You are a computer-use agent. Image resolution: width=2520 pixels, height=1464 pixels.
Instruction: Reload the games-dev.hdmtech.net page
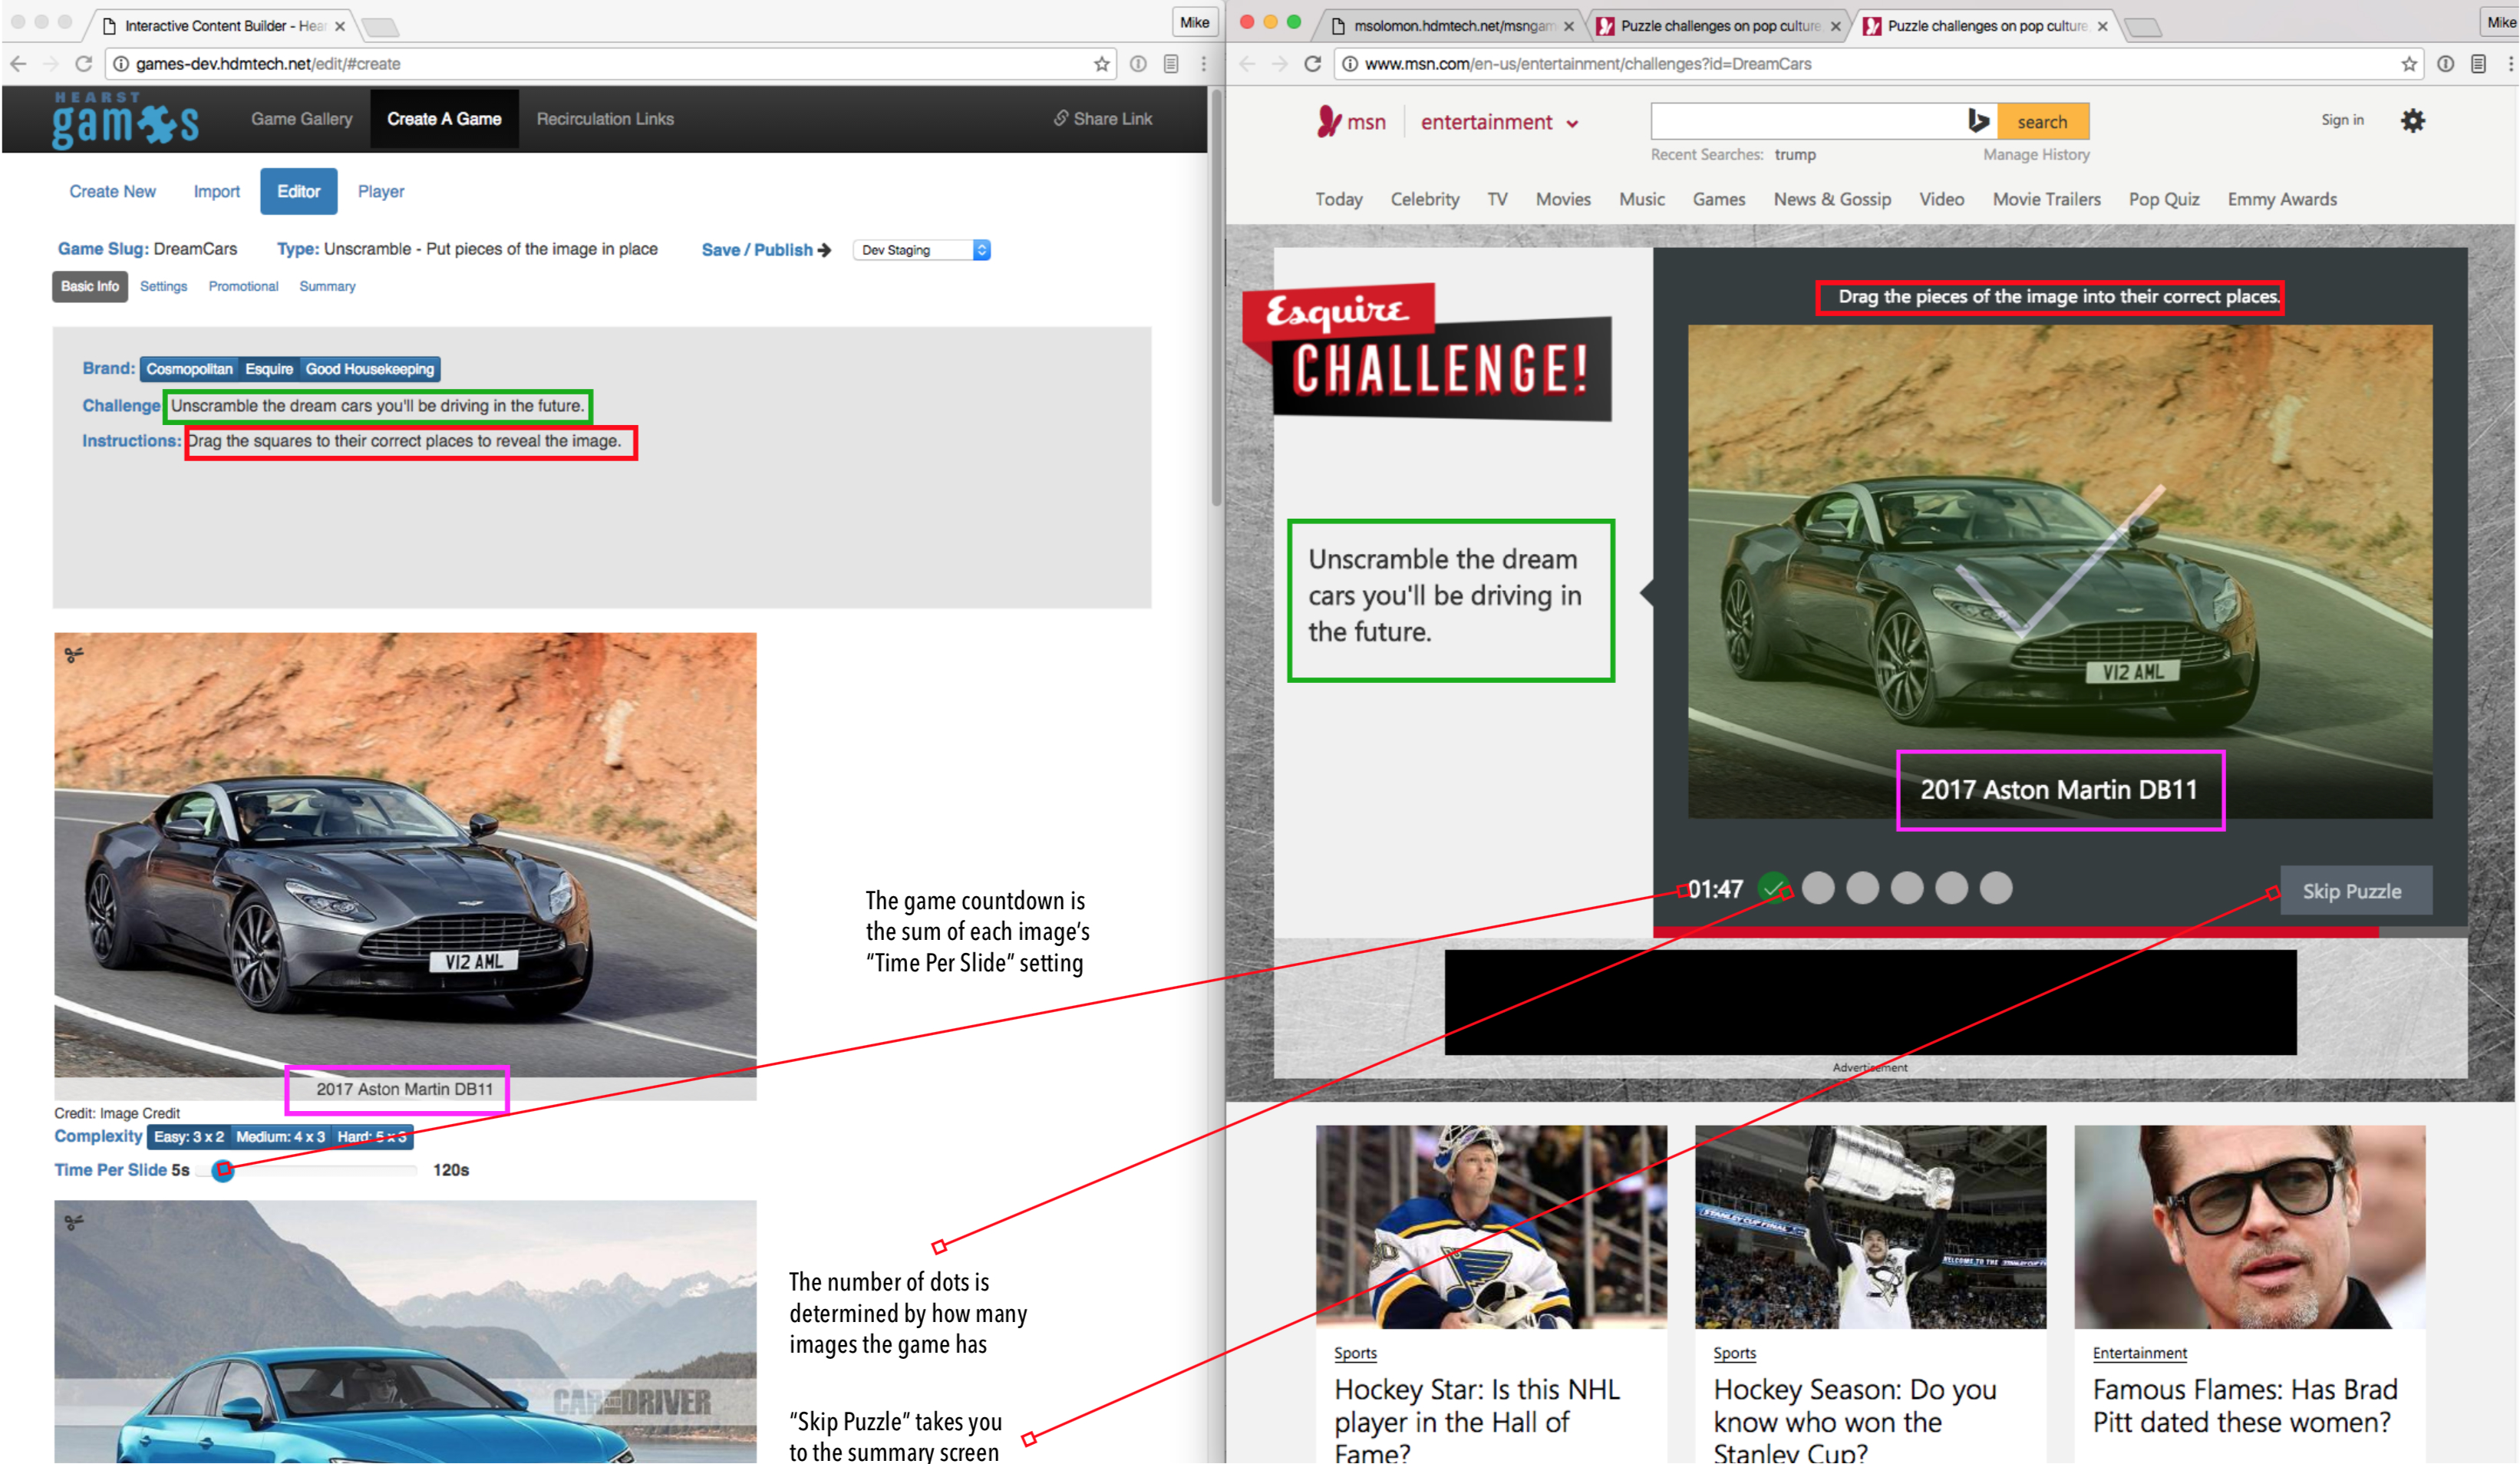[84, 64]
